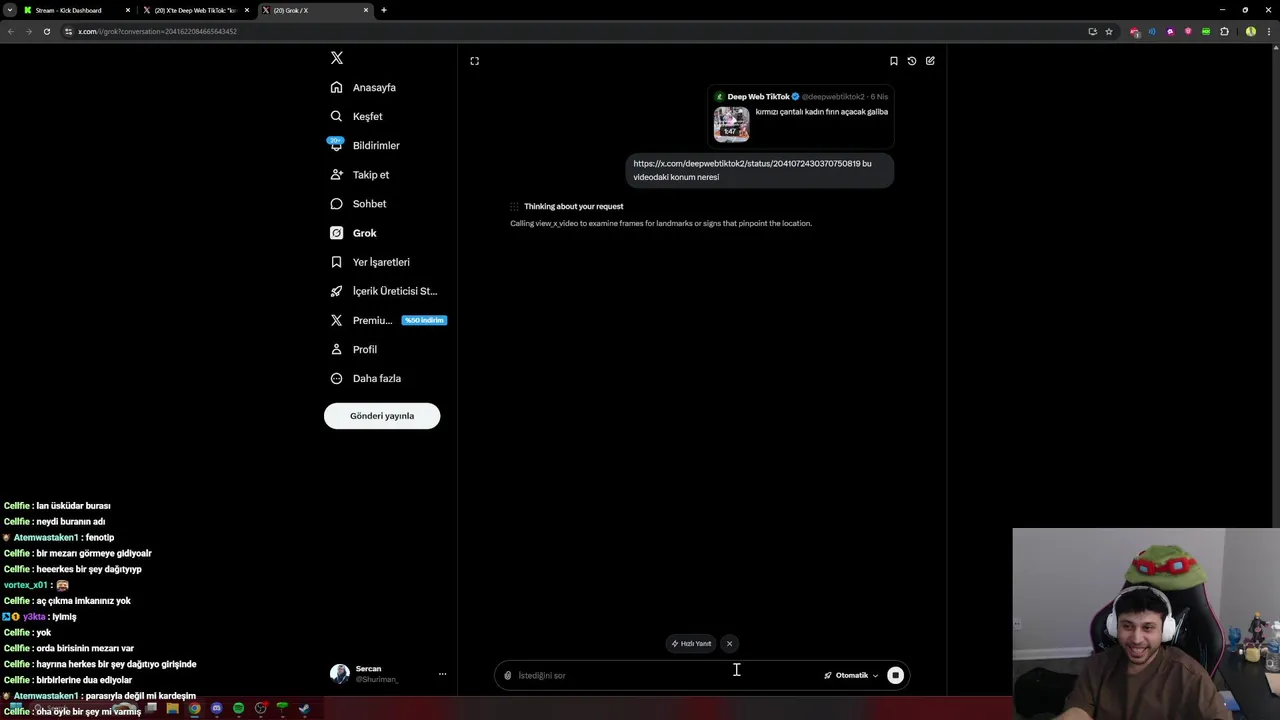Open account more options ellipsis

pyautogui.click(x=442, y=674)
